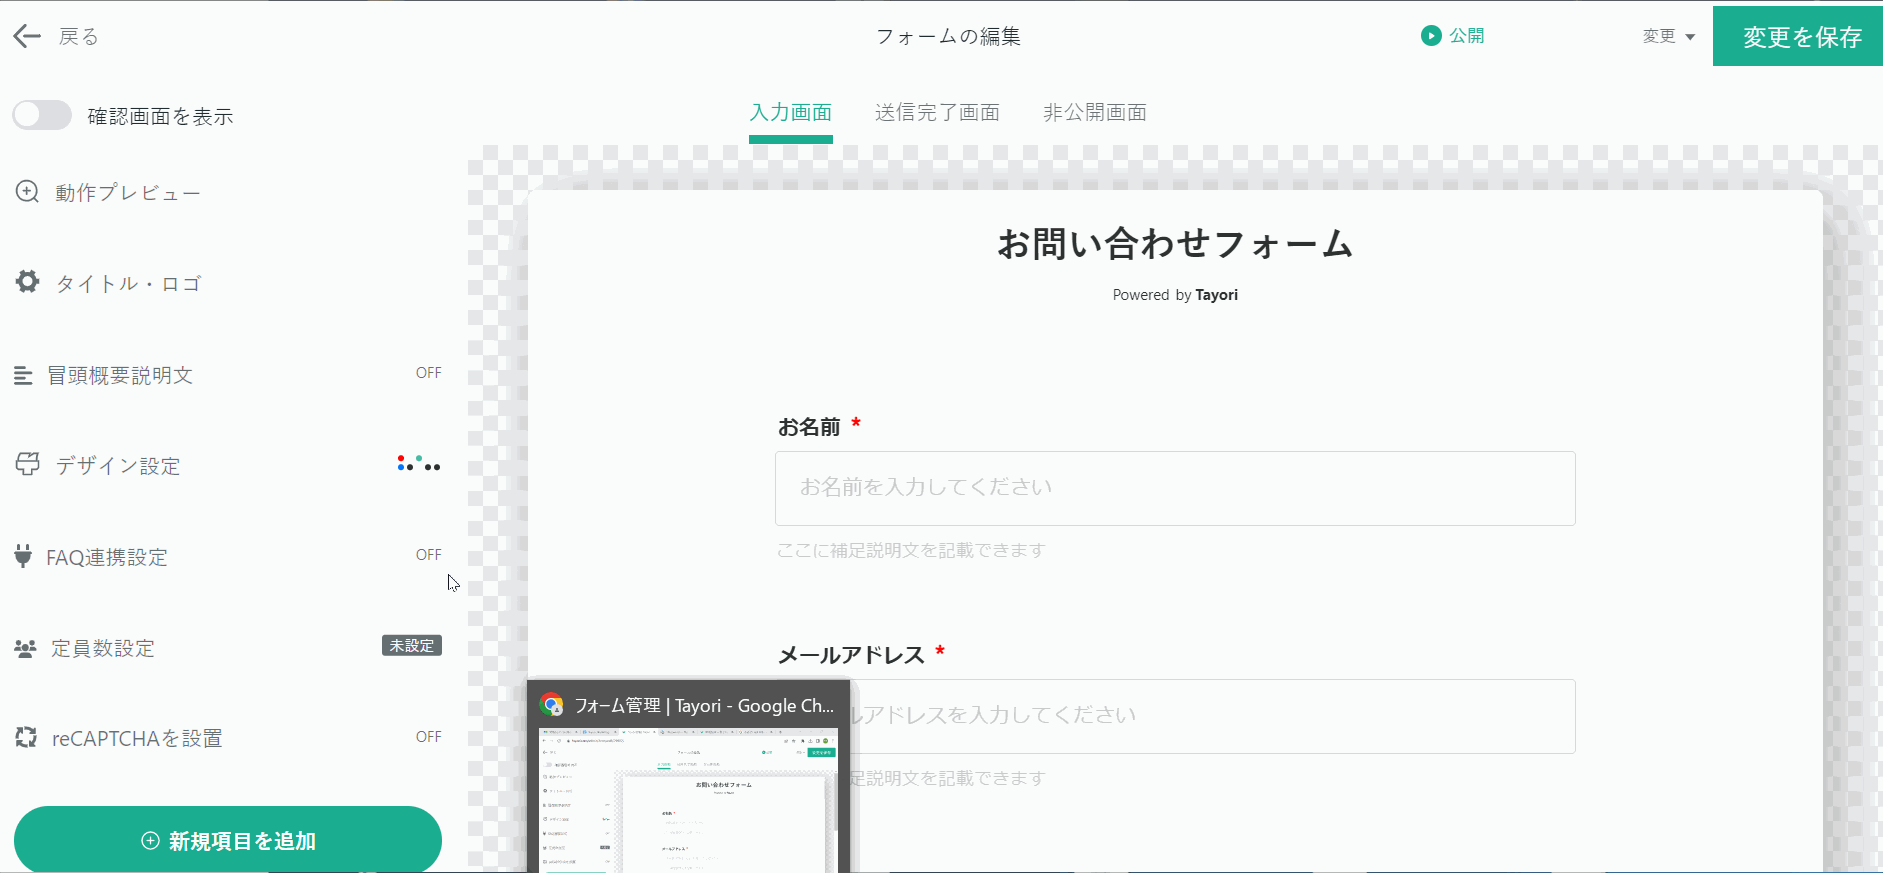This screenshot has width=1883, height=873.
Task: Click the タイトル・ロゴ gear icon
Action: point(27,282)
